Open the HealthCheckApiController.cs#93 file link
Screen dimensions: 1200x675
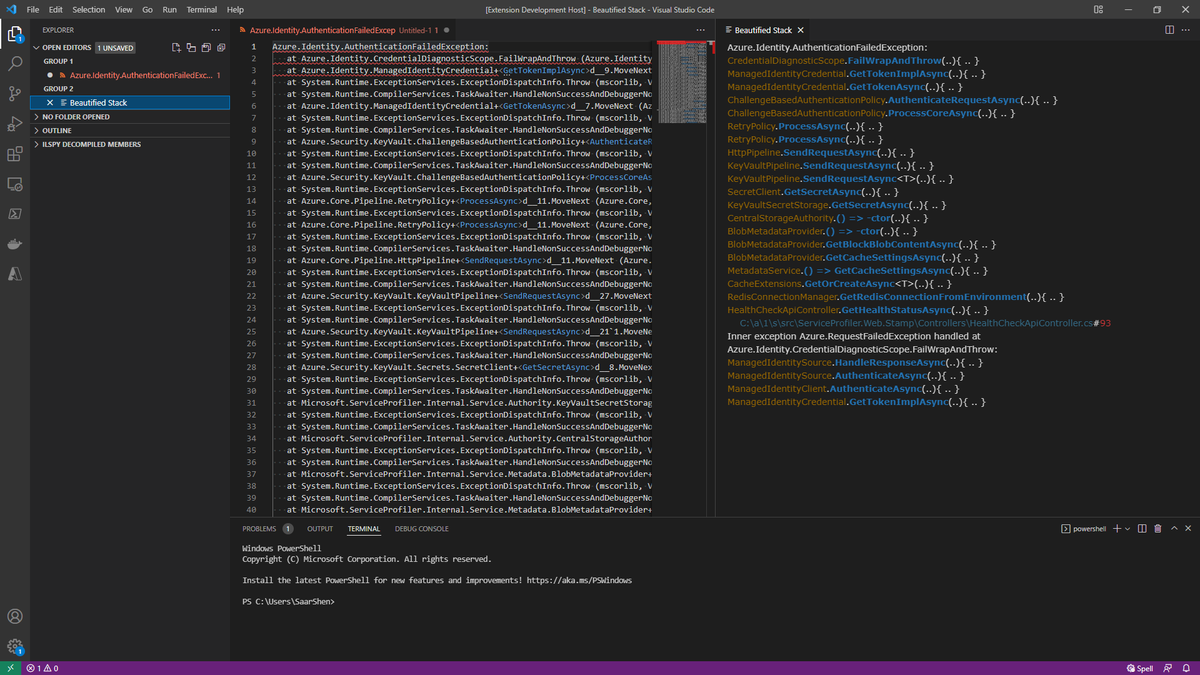[925, 323]
